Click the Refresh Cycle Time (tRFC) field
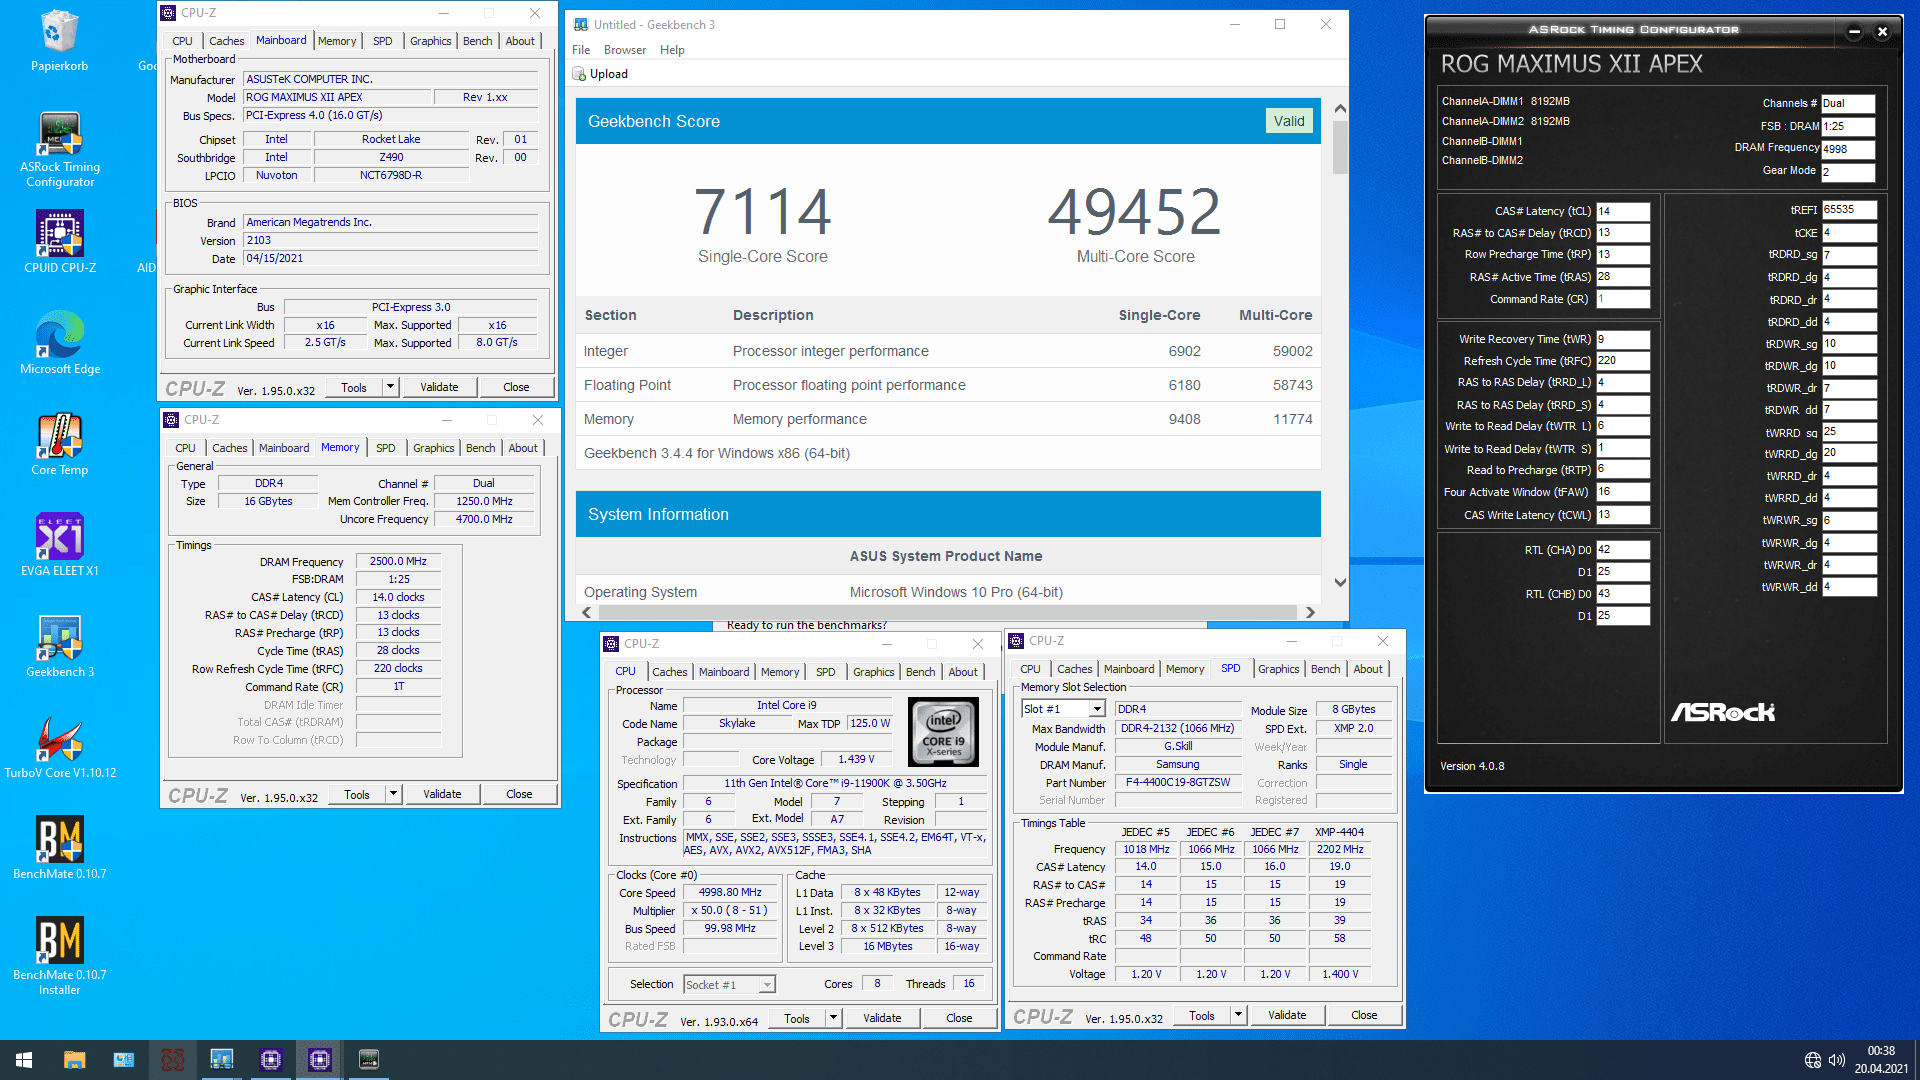This screenshot has width=1920, height=1080. coord(1622,361)
